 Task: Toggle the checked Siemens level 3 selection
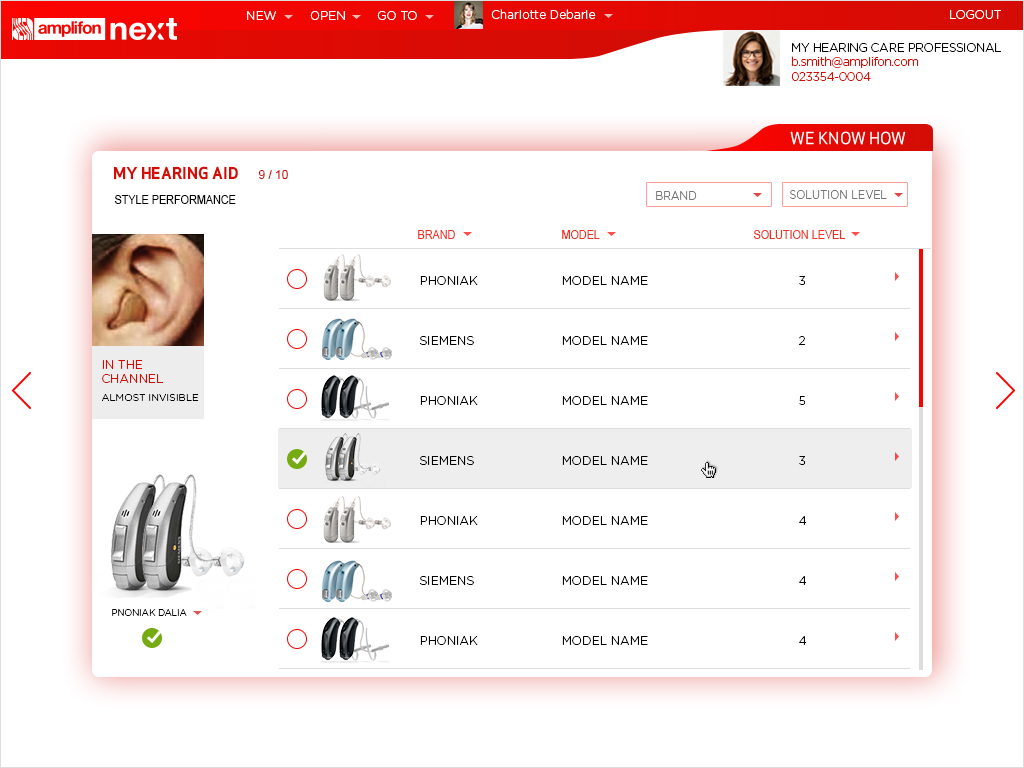[x=297, y=459]
